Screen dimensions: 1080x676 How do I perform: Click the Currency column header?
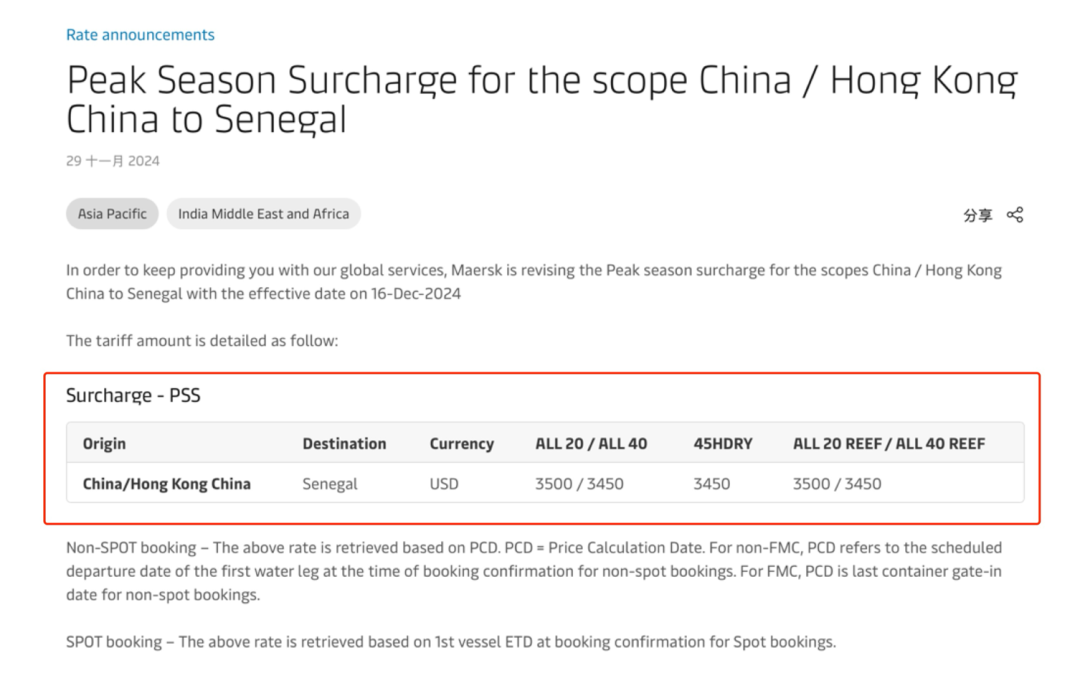[x=461, y=444]
